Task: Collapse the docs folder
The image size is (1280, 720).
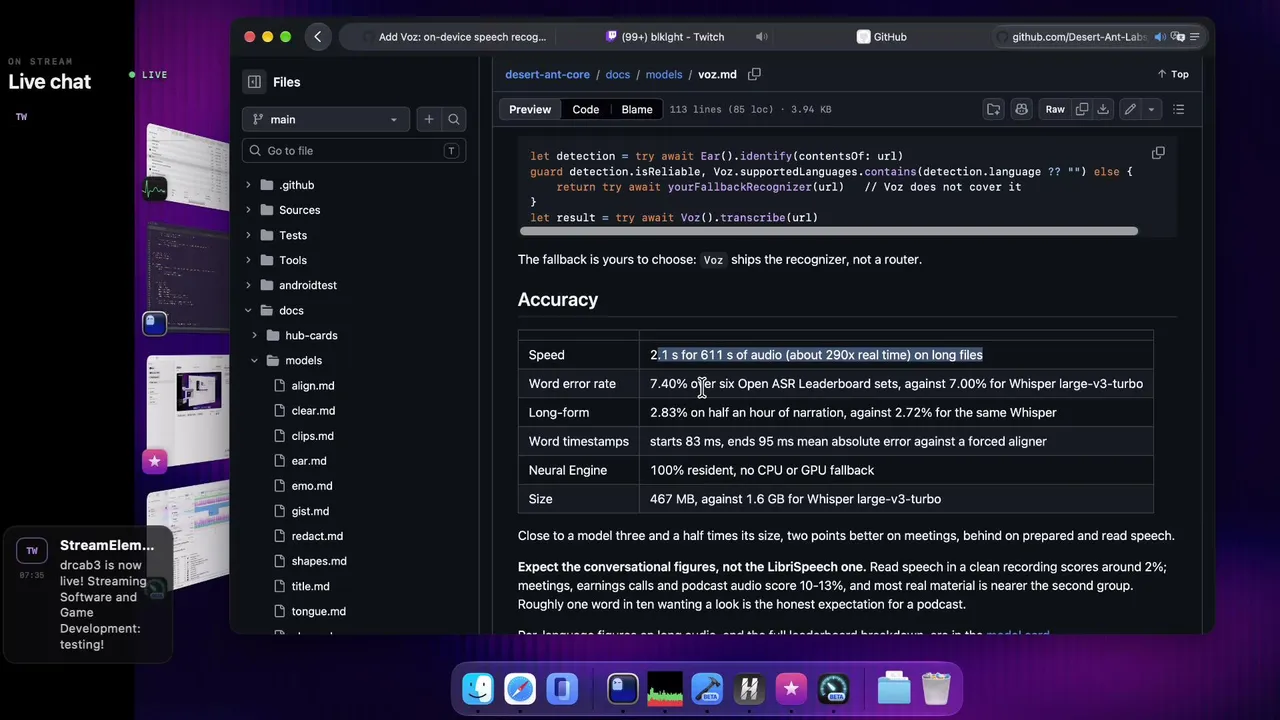Action: (x=248, y=310)
